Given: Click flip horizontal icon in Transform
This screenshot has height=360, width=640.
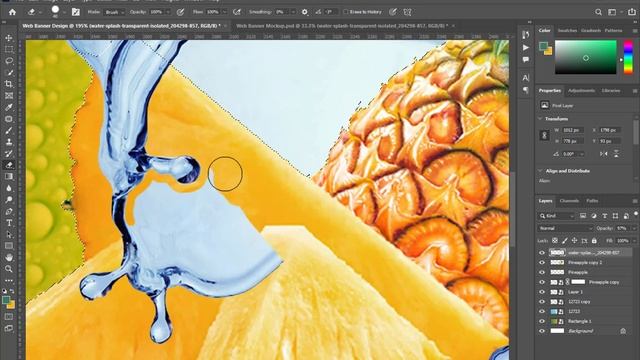Looking at the screenshot, I should pos(604,154).
